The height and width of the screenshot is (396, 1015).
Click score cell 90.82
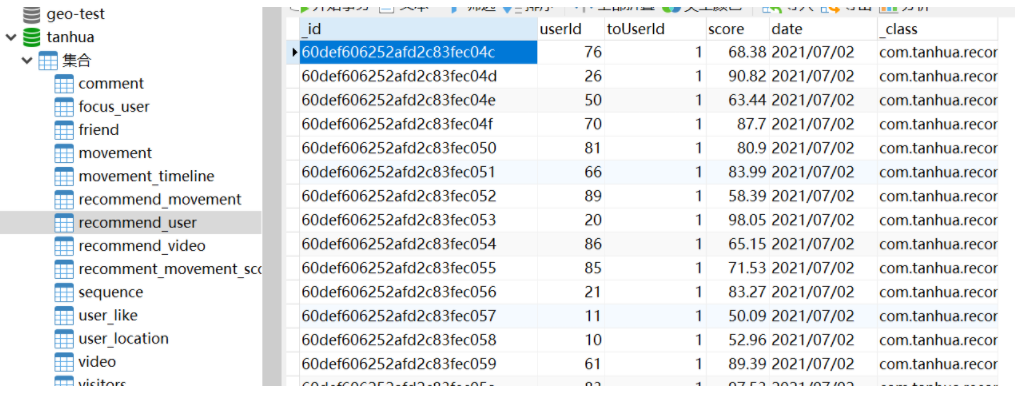pyautogui.click(x=737, y=76)
